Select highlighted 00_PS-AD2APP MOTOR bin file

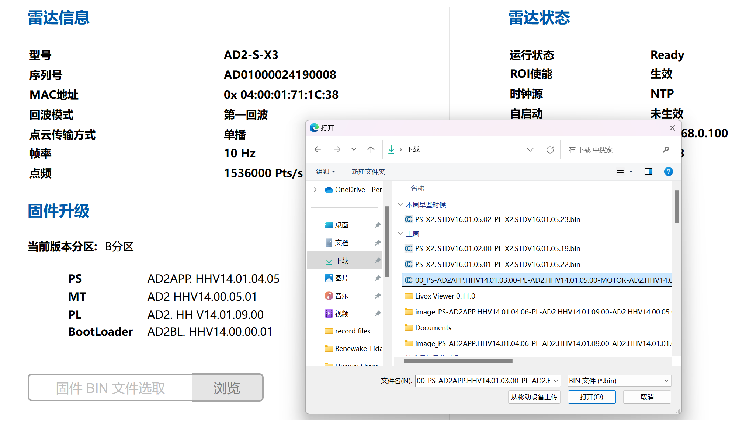[x=537, y=280]
